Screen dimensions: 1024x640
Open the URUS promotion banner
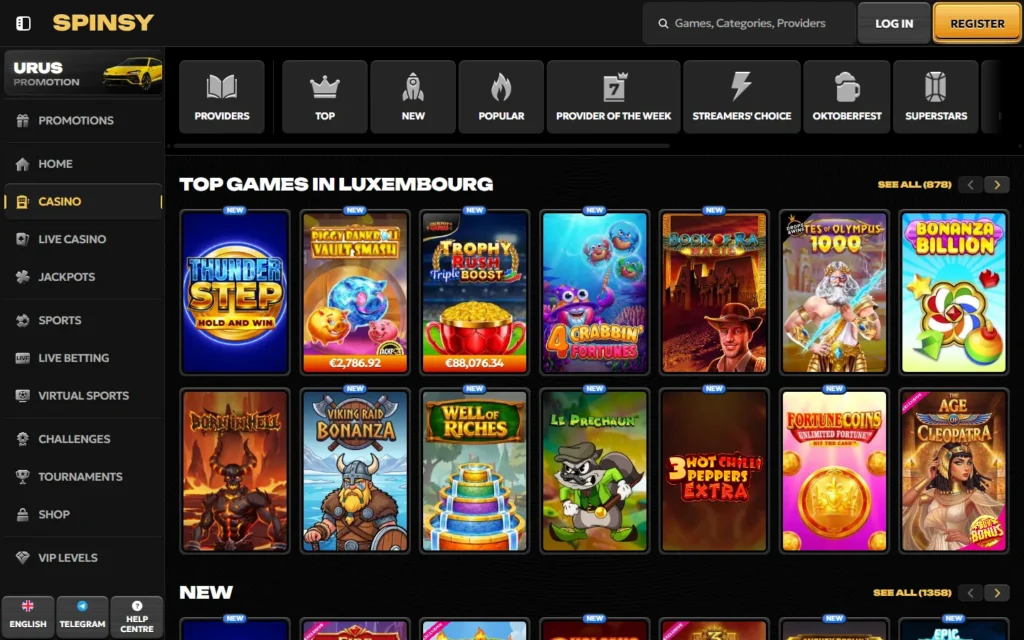[83, 72]
